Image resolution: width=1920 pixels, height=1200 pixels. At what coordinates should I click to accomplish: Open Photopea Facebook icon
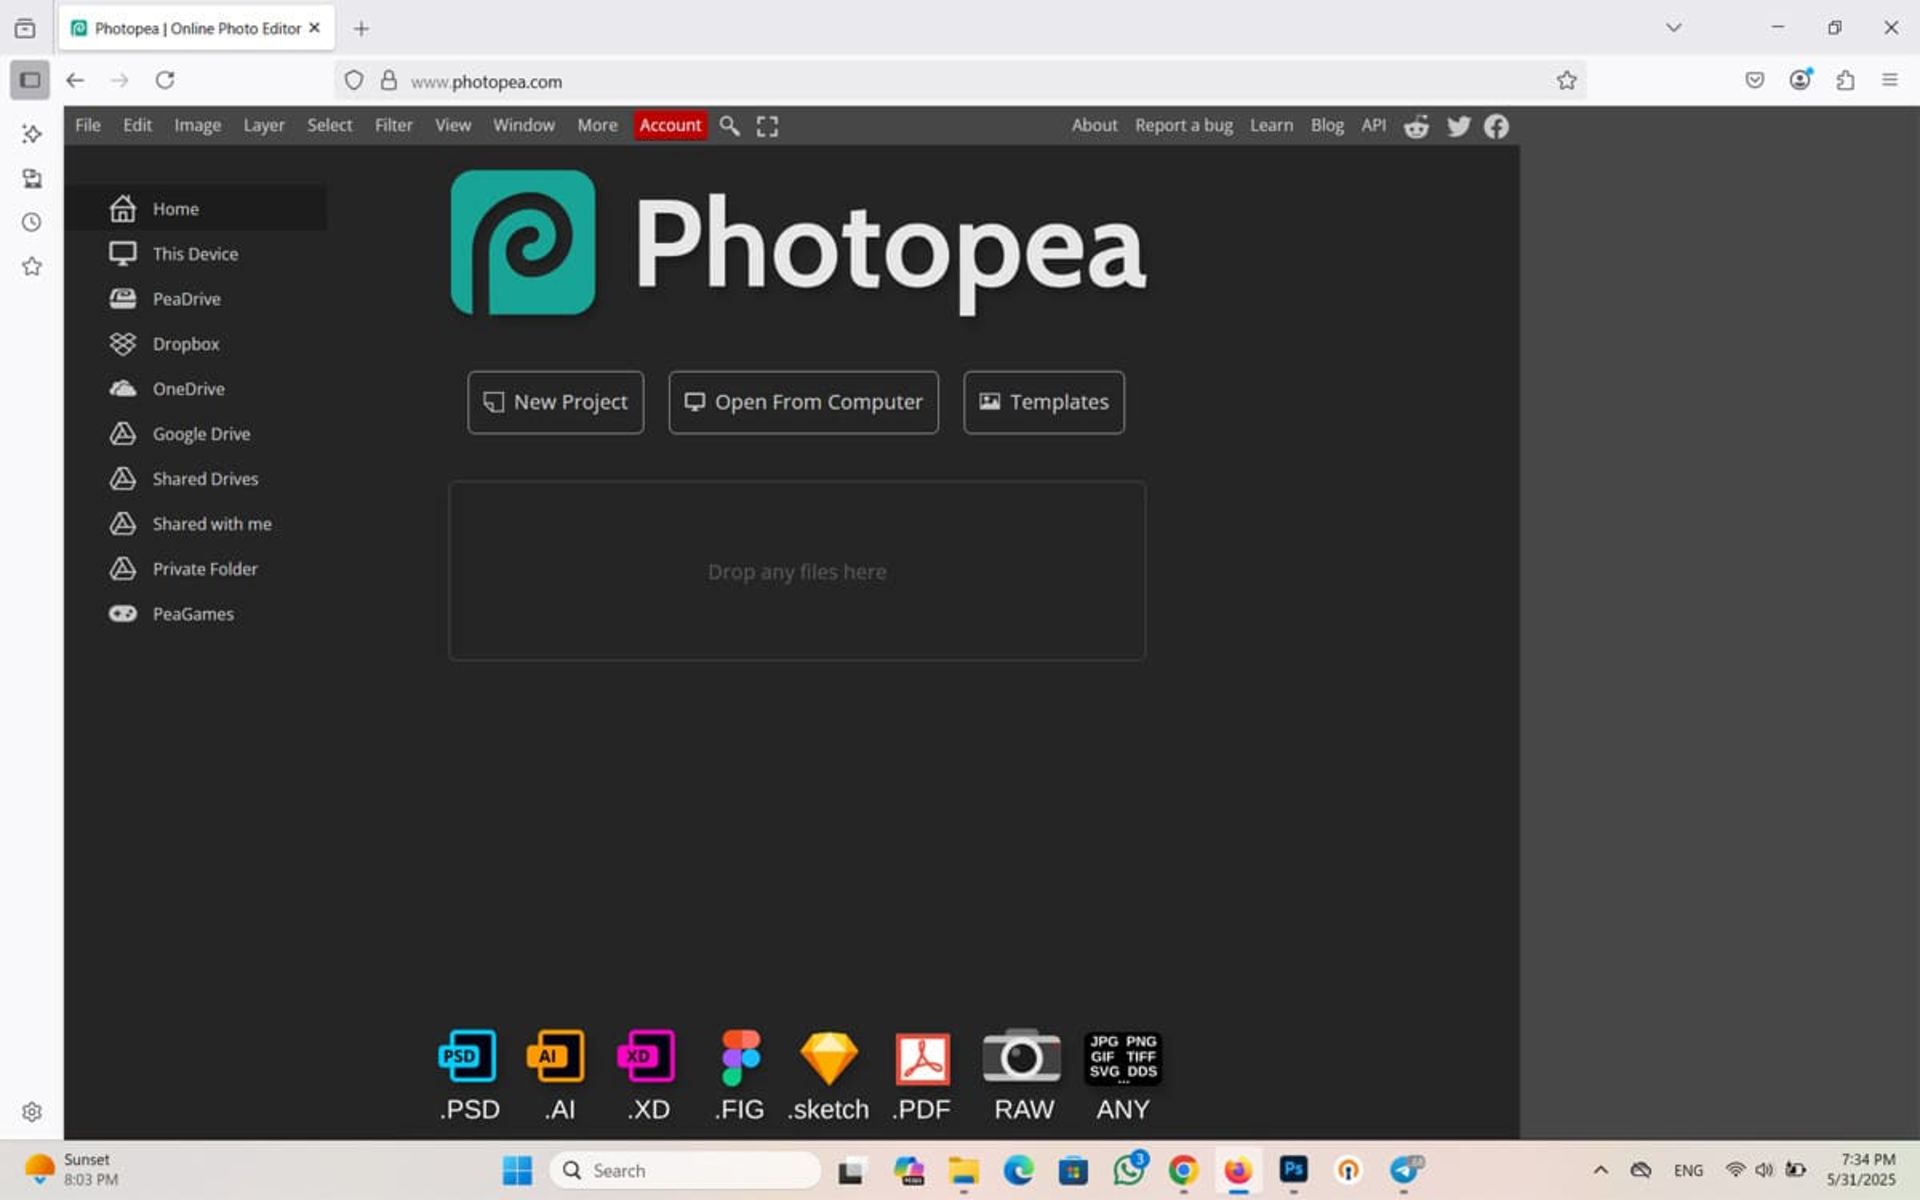[x=1496, y=126]
